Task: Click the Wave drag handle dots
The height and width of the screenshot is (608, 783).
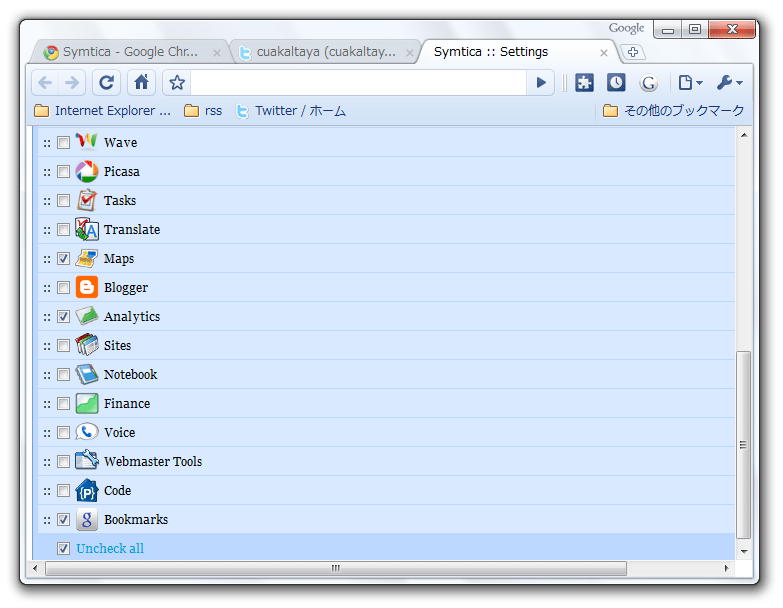Action: tap(47, 143)
